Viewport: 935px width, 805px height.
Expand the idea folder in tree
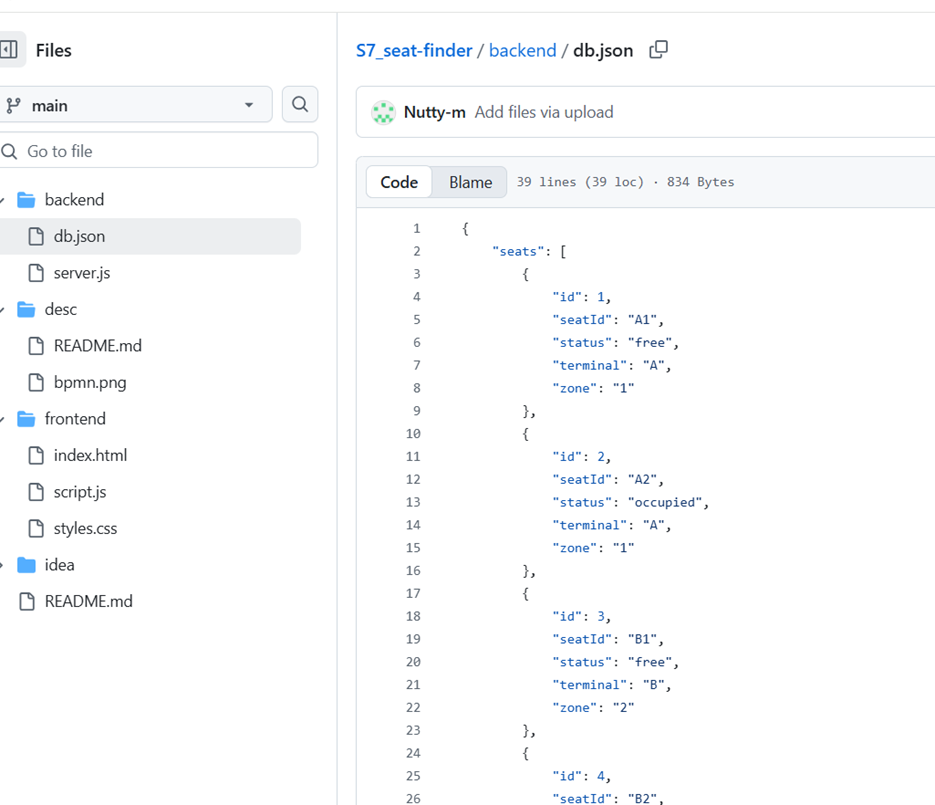pyautogui.click(x=3, y=565)
